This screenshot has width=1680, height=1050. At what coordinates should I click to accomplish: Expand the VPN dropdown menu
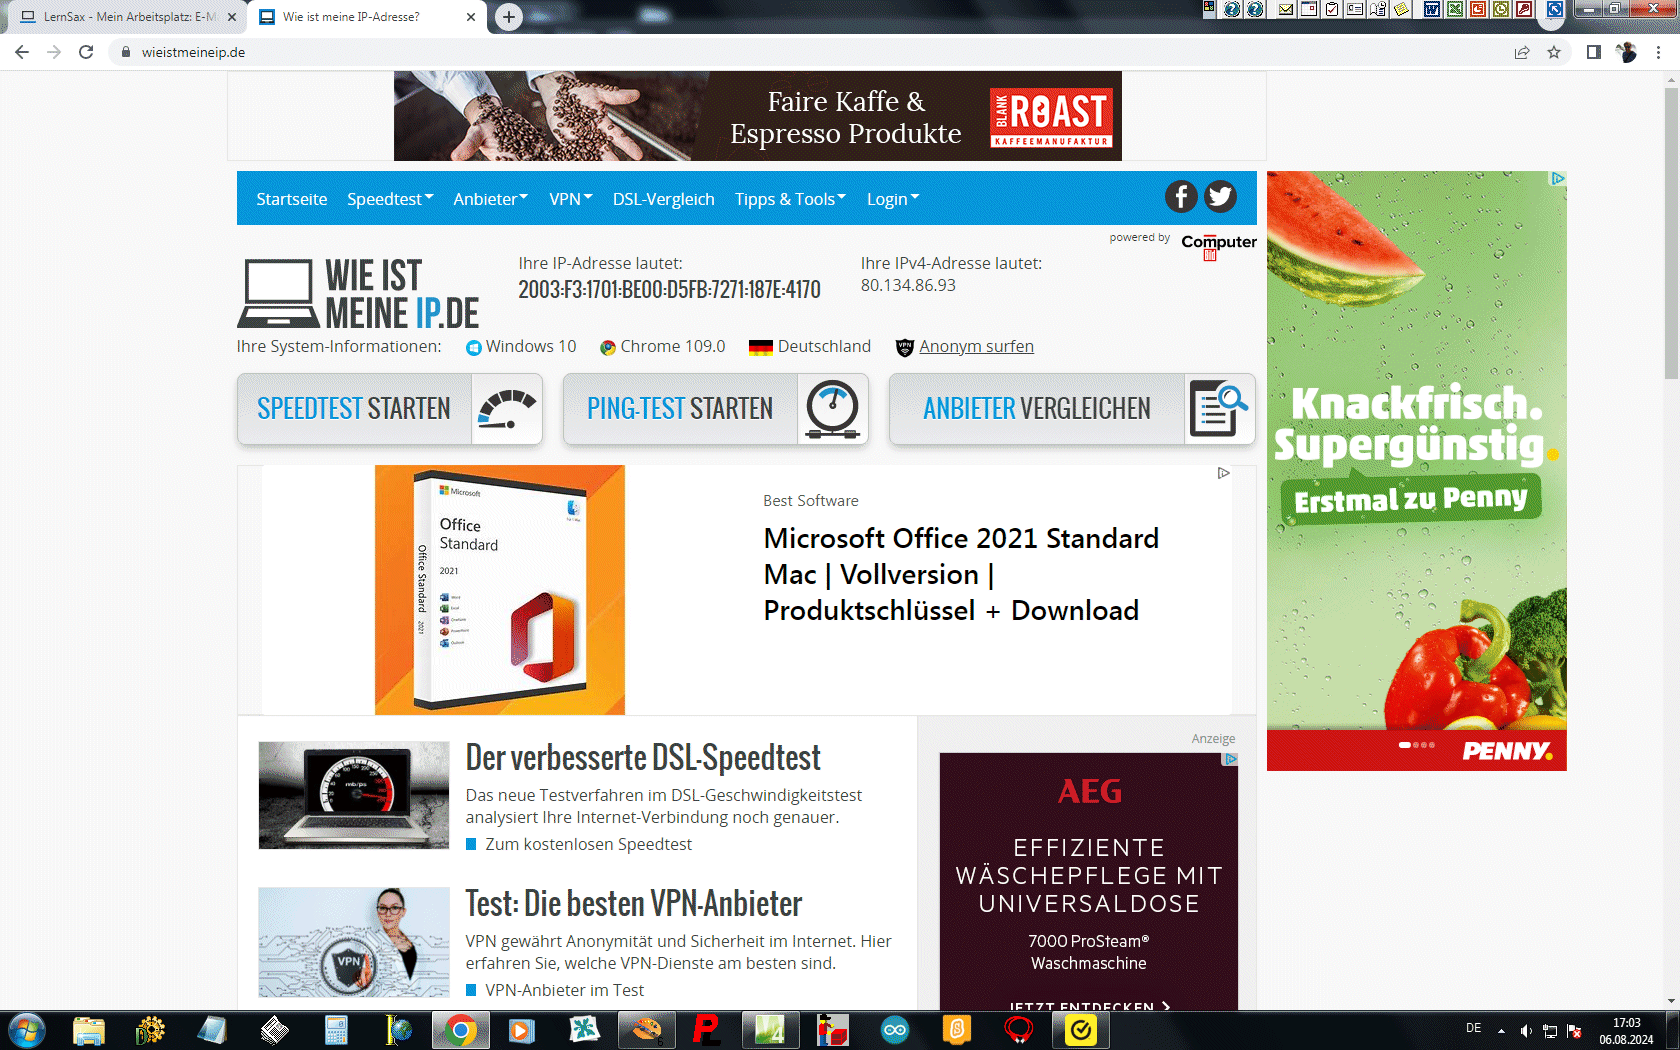click(570, 199)
